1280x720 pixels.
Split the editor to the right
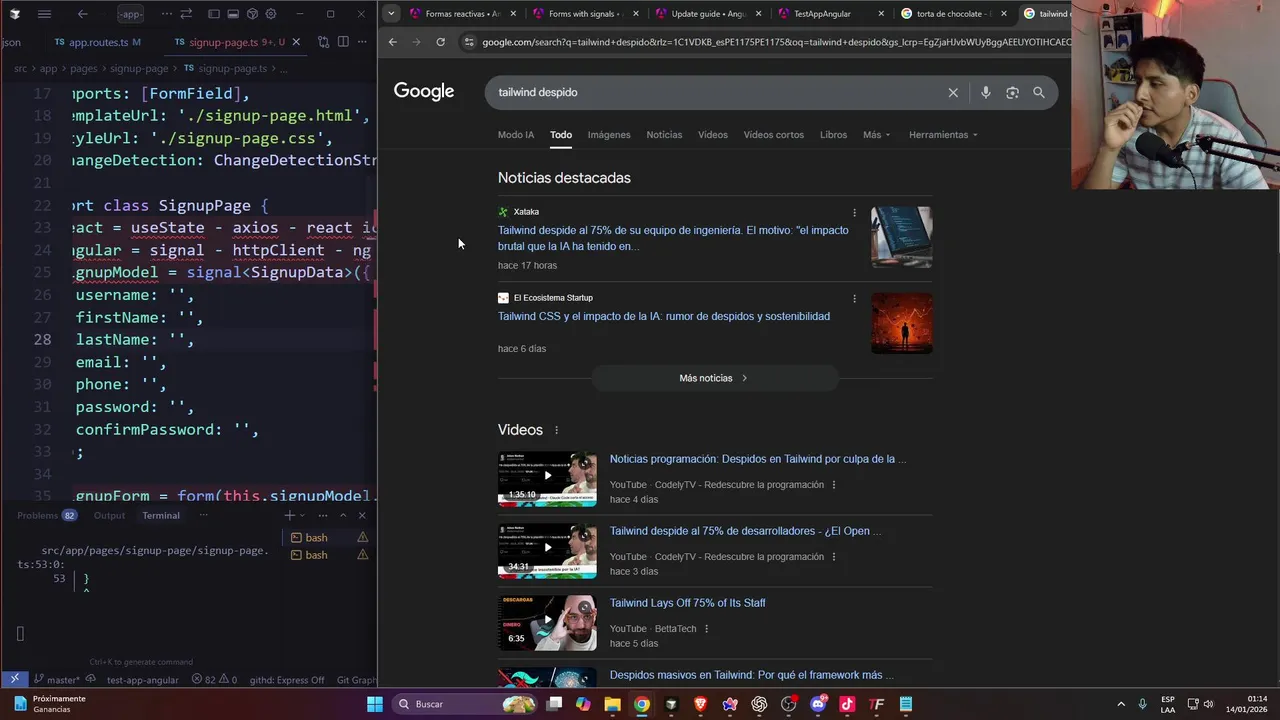tap(343, 42)
